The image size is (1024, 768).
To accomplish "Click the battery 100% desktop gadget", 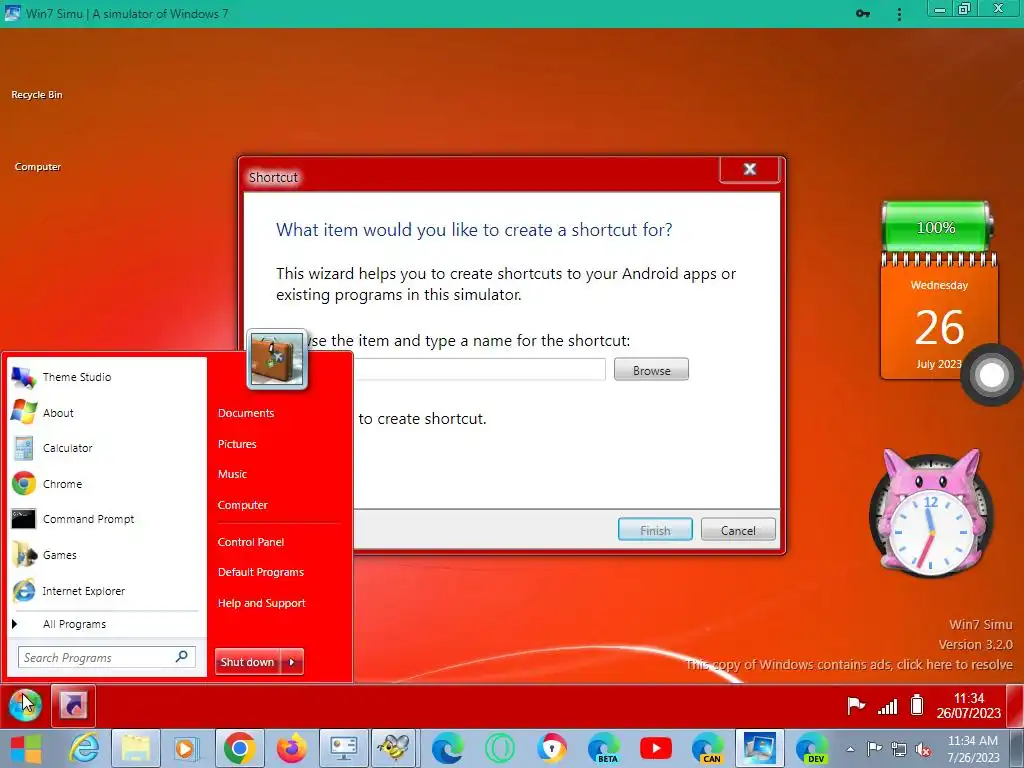I will tap(936, 227).
